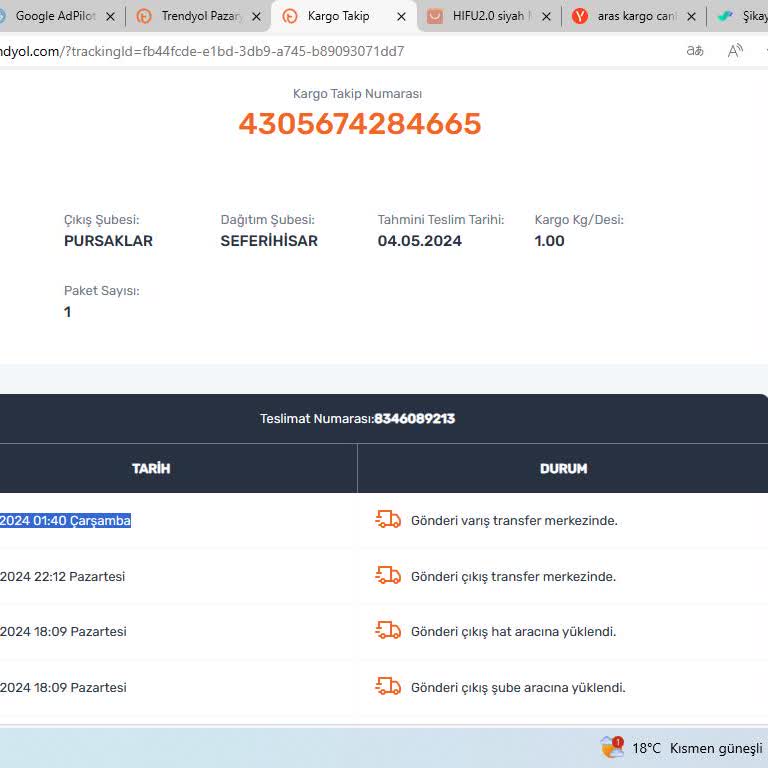Switch to the Google AdPilot tab
This screenshot has height=768, width=768.
pos(55,16)
